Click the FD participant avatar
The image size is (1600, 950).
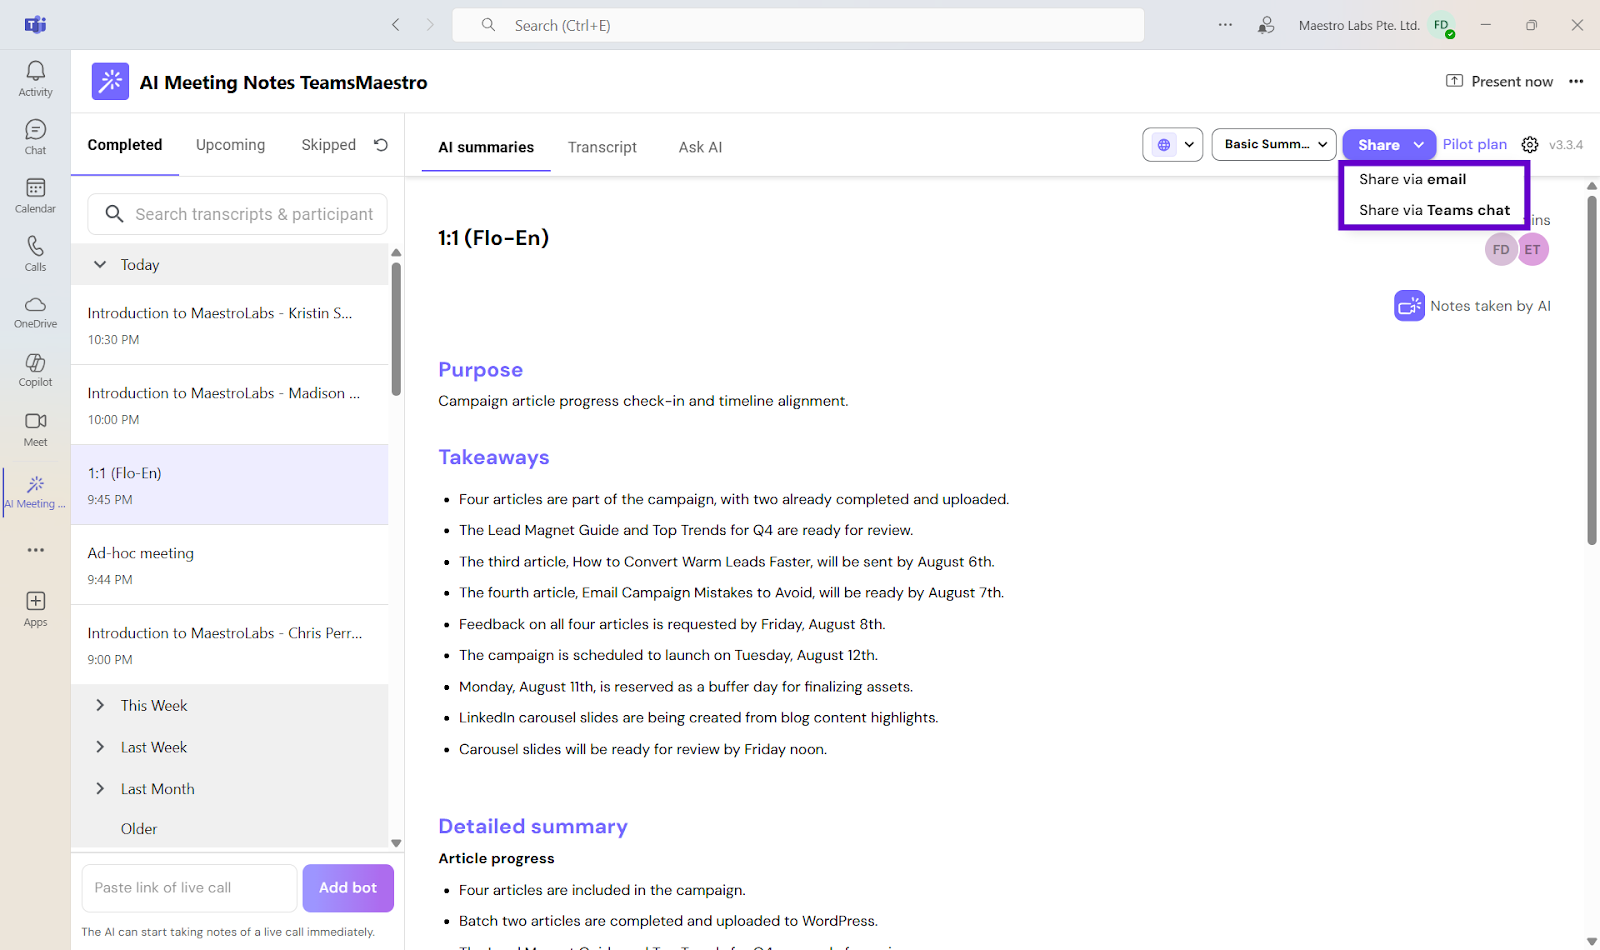(1501, 250)
